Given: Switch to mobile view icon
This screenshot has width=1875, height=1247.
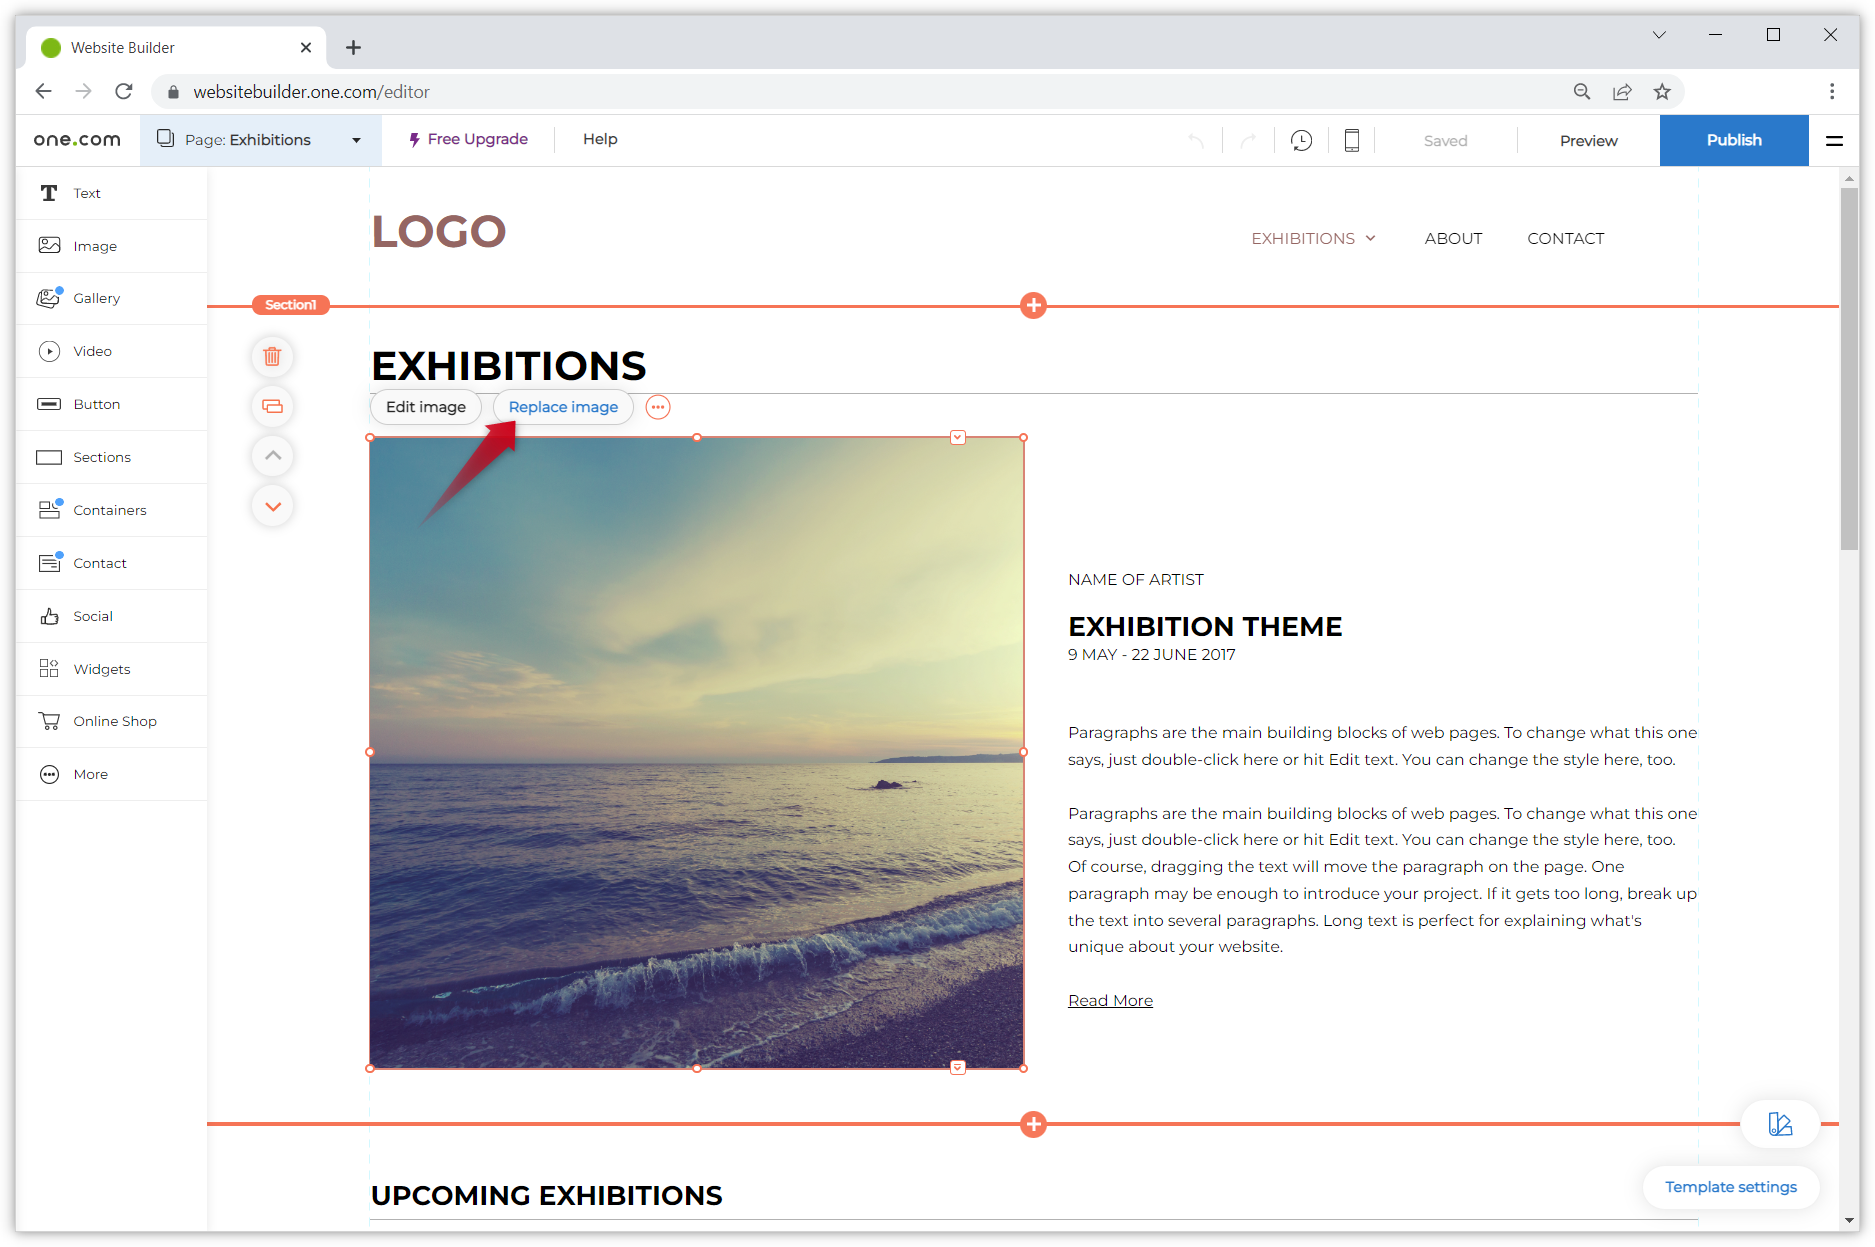Looking at the screenshot, I should [1351, 140].
